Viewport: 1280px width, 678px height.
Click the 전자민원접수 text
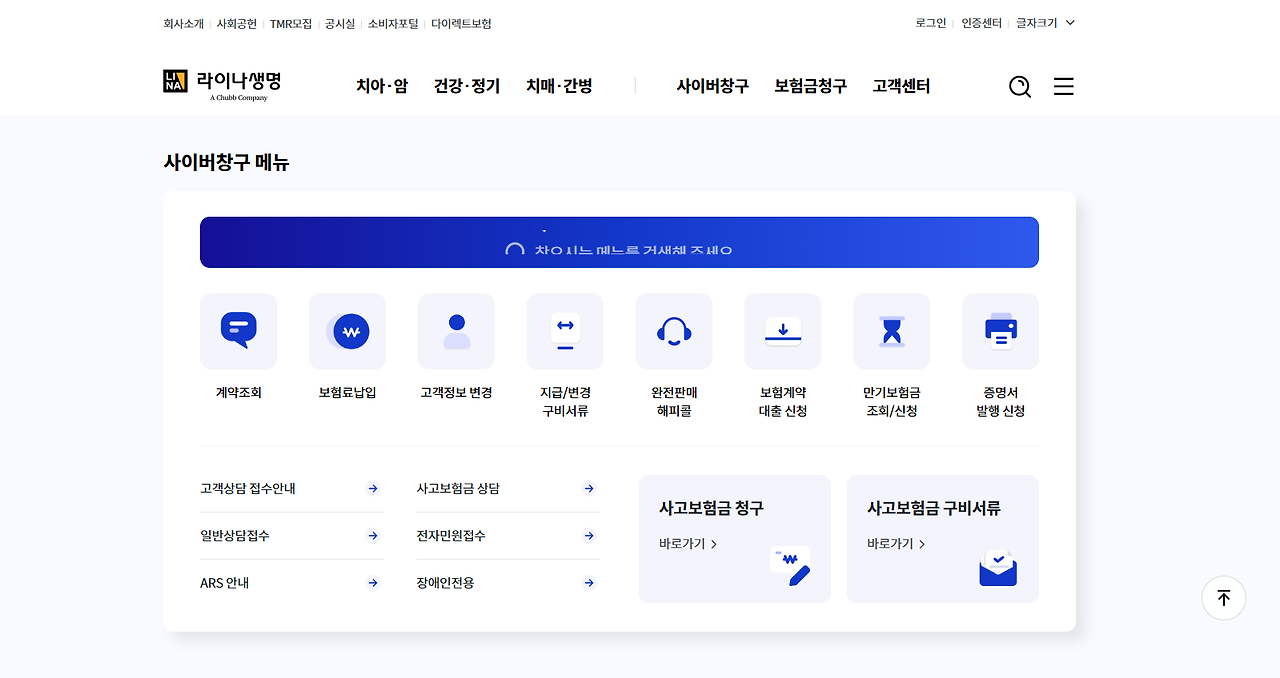pos(451,536)
